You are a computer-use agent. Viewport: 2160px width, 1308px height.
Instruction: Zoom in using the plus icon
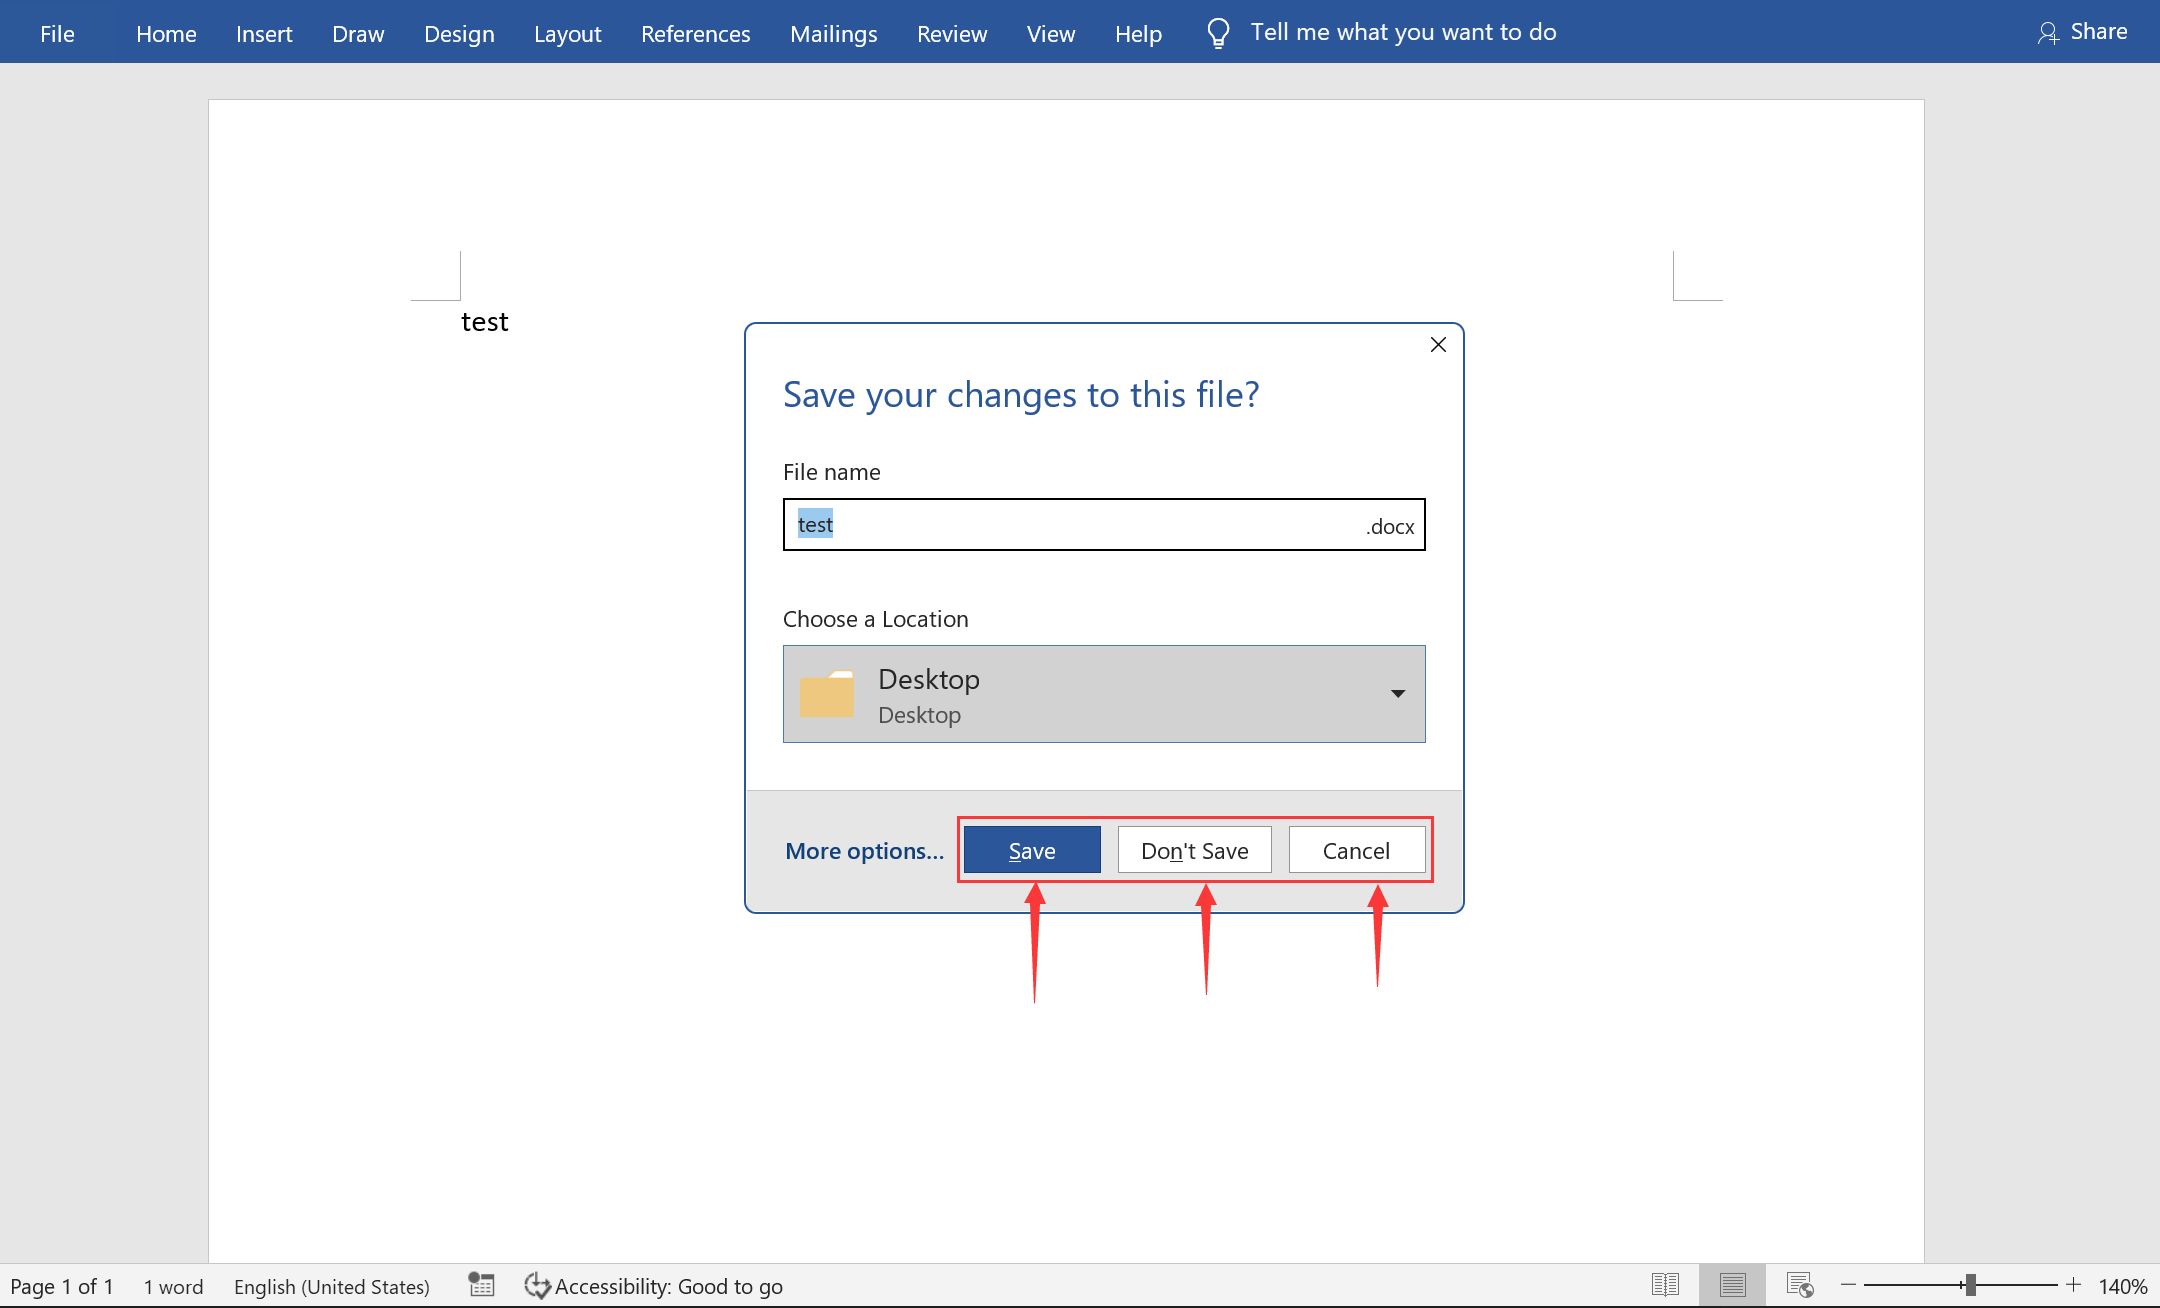pos(2073,1285)
